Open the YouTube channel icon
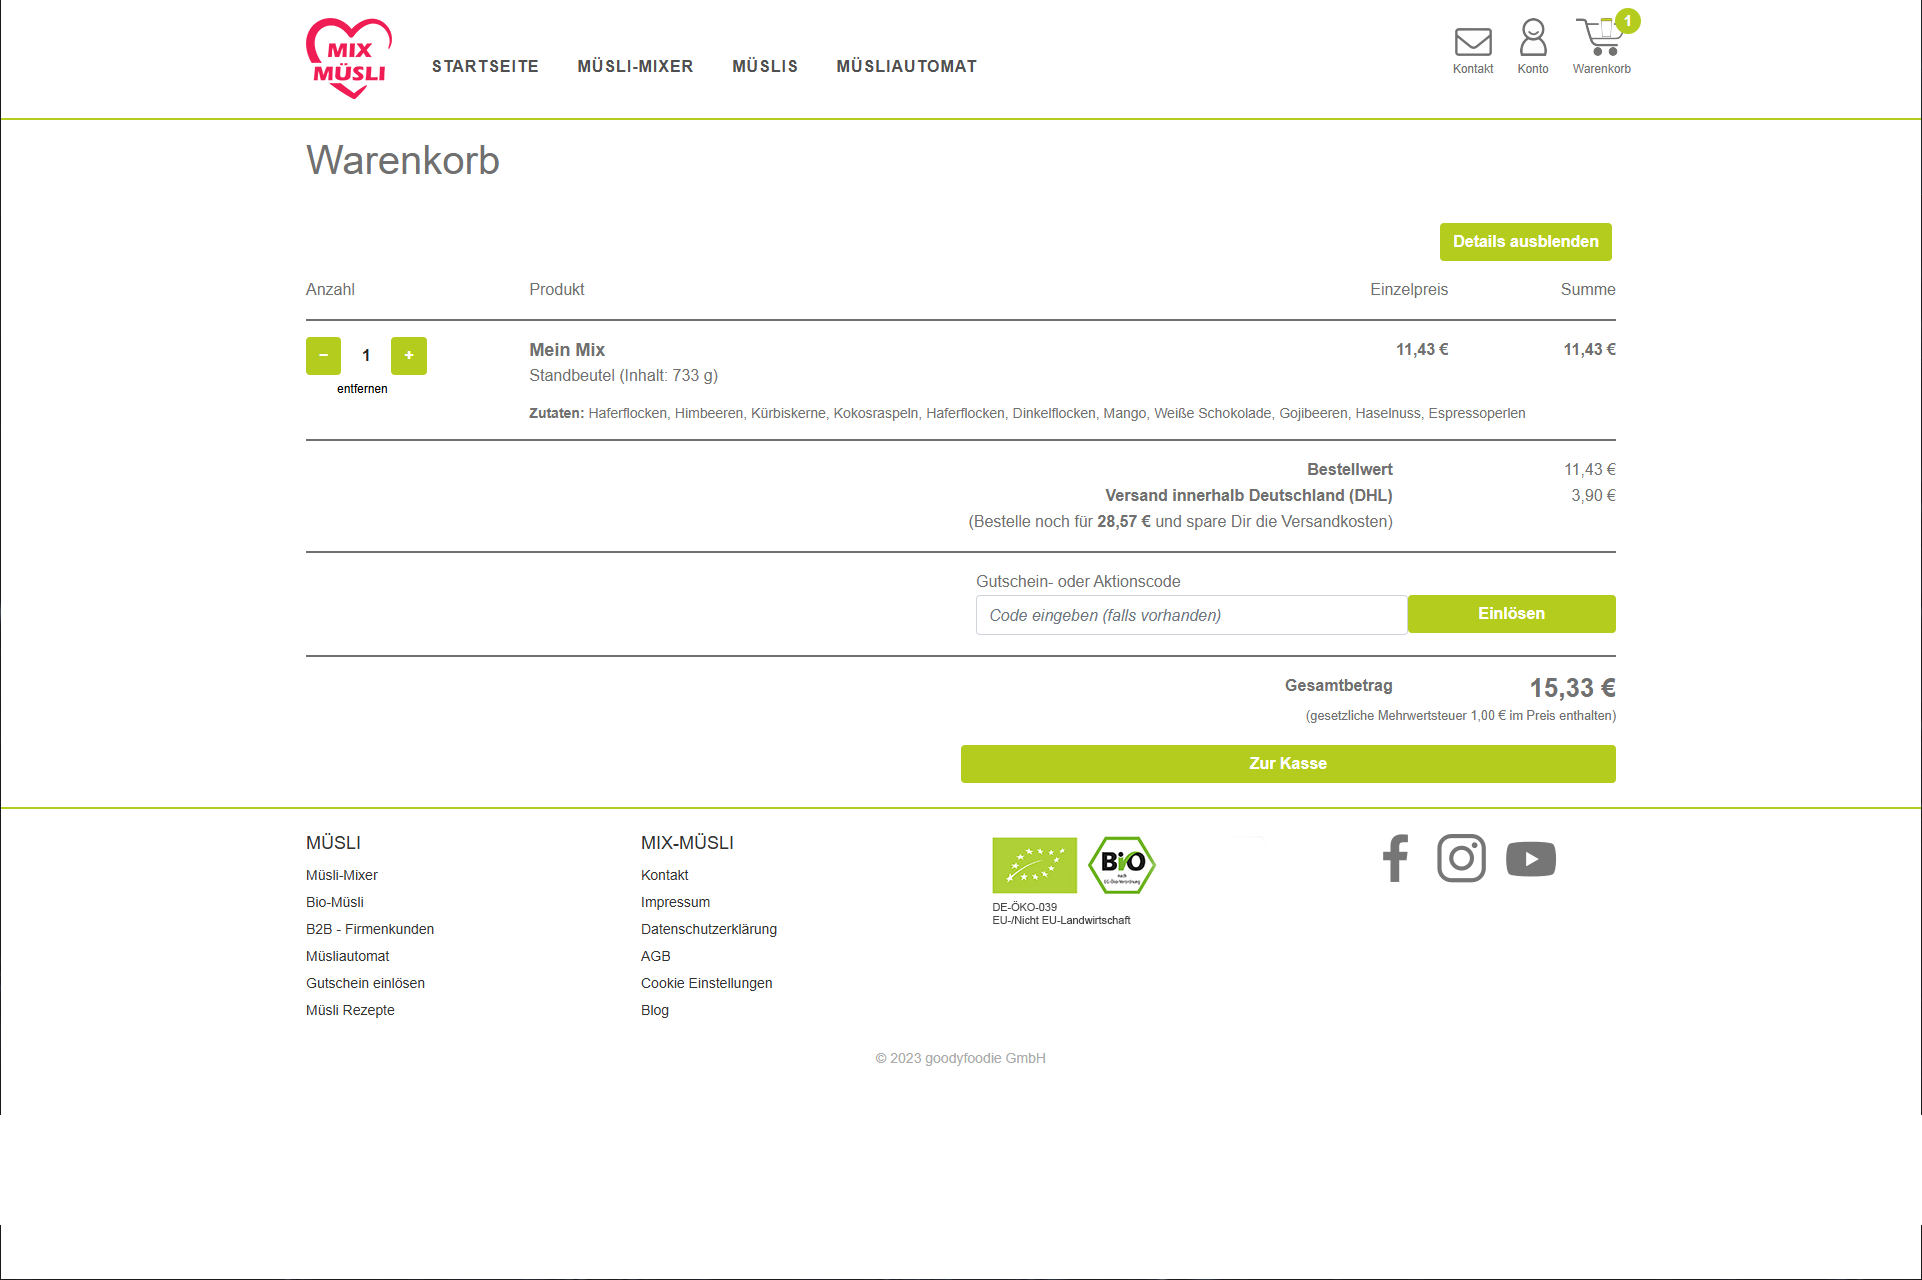Viewport: 1922px width, 1280px height. pos(1530,858)
